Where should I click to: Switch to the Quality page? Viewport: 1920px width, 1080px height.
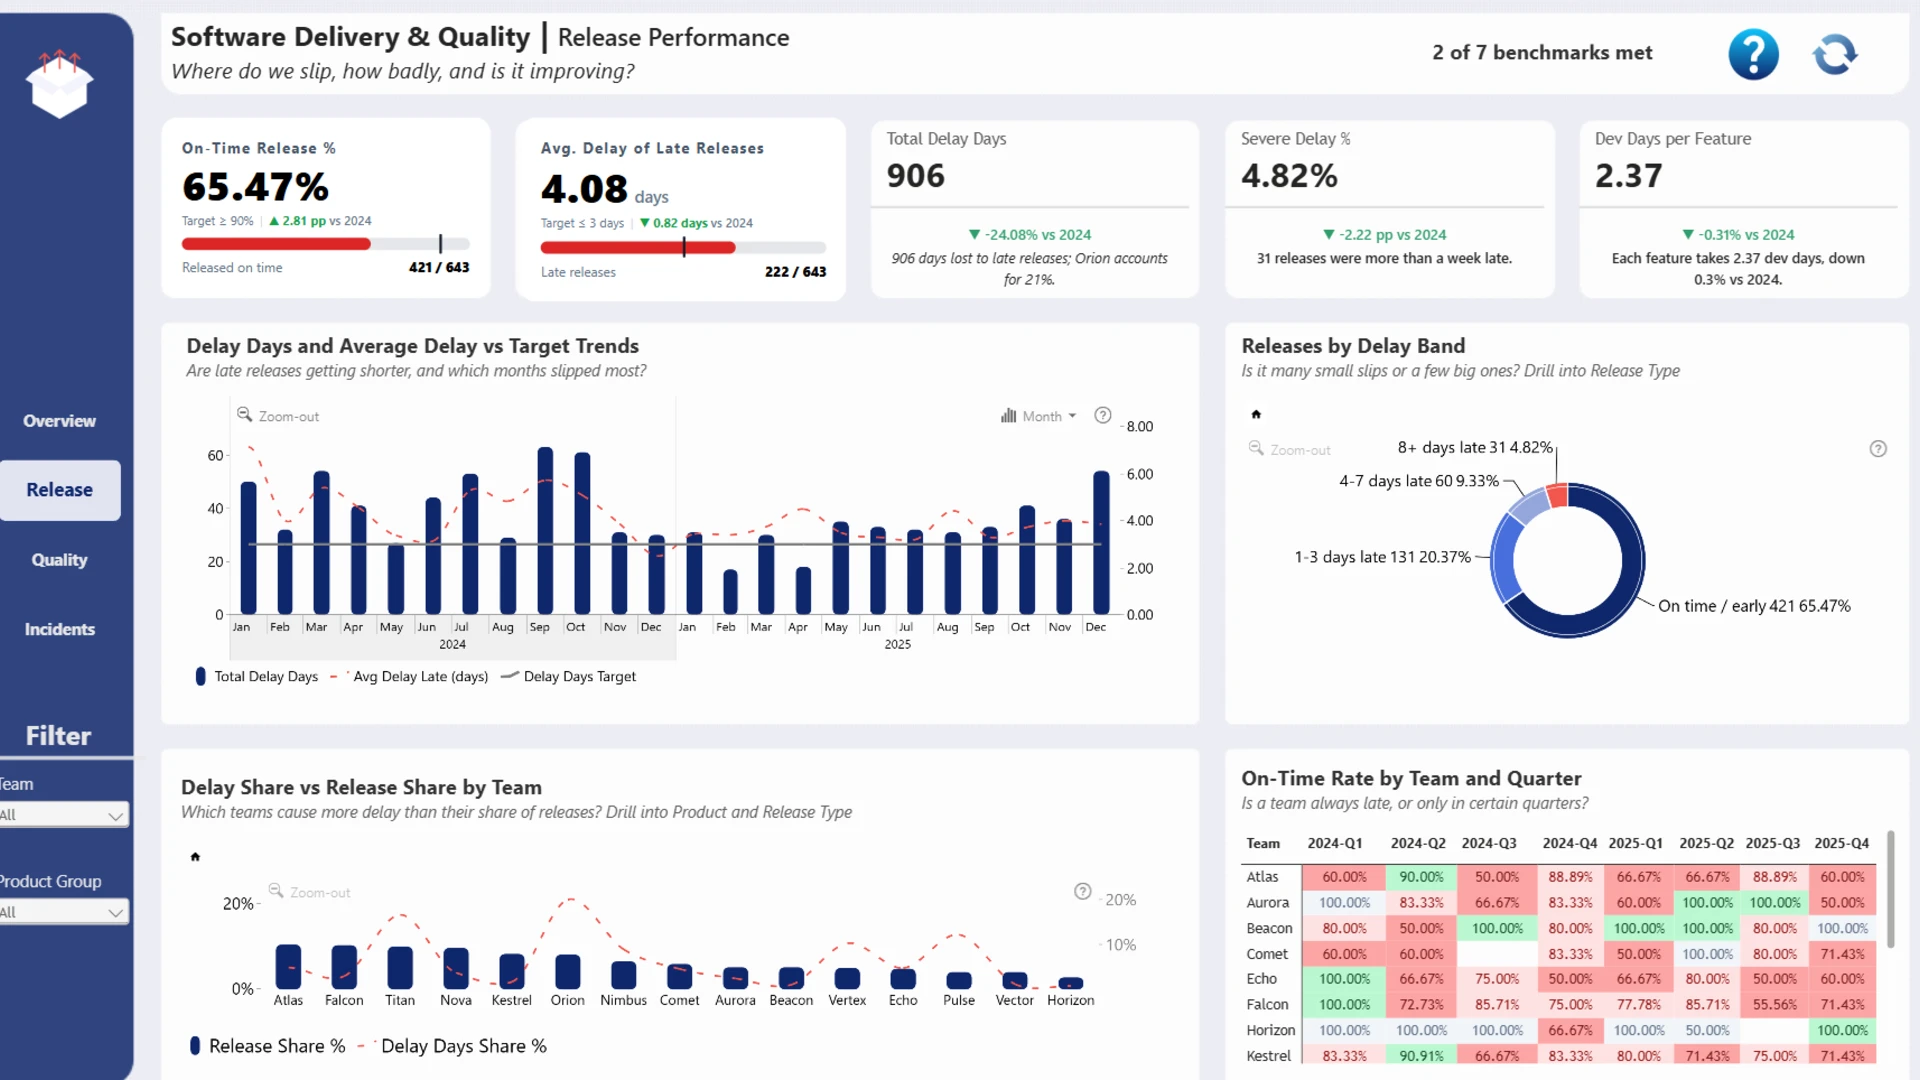point(60,560)
